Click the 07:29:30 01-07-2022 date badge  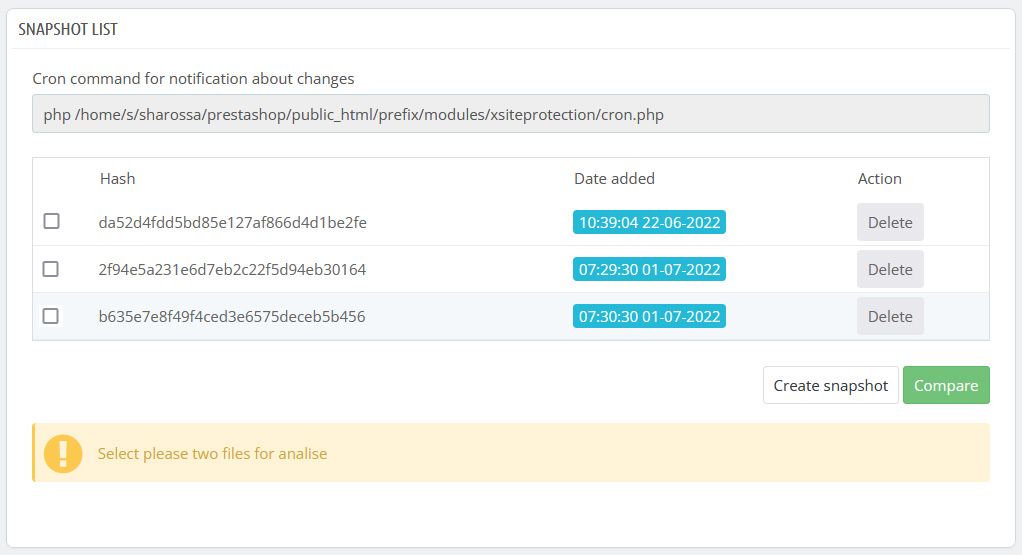point(649,269)
